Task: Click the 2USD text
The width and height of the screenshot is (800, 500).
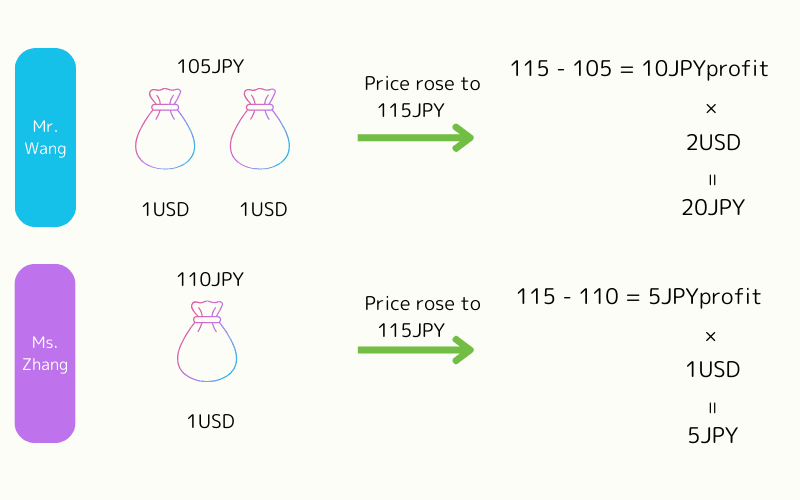Action: click(x=712, y=142)
